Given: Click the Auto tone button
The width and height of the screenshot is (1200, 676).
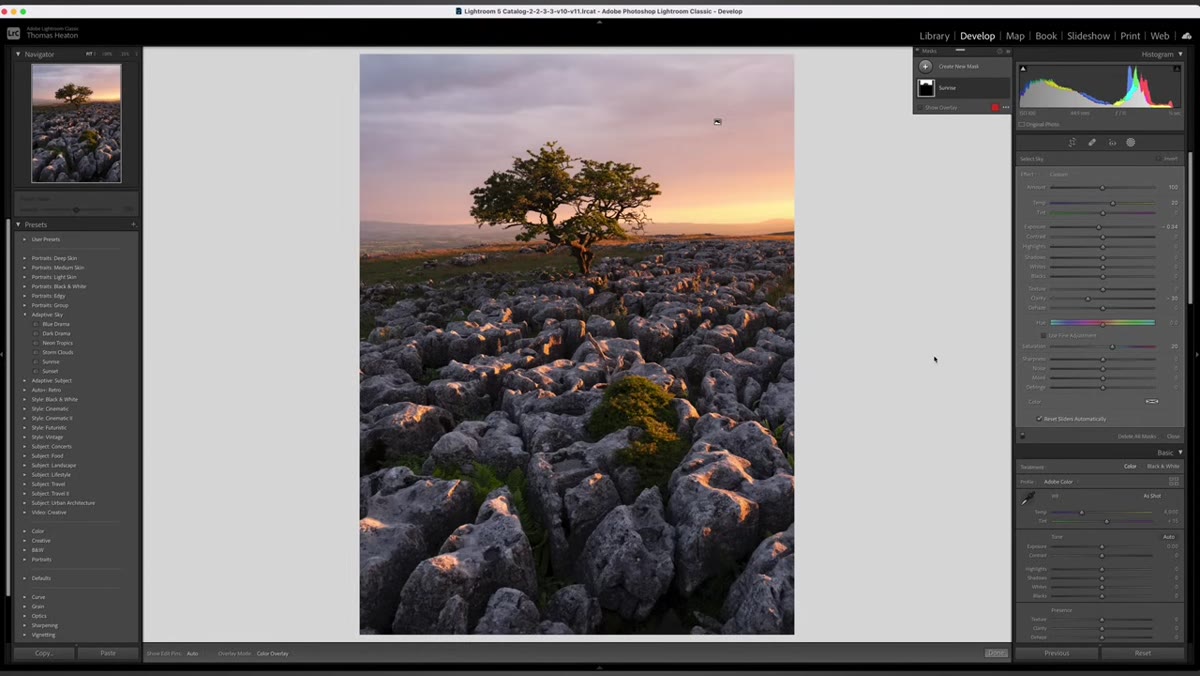Looking at the screenshot, I should [x=1168, y=537].
